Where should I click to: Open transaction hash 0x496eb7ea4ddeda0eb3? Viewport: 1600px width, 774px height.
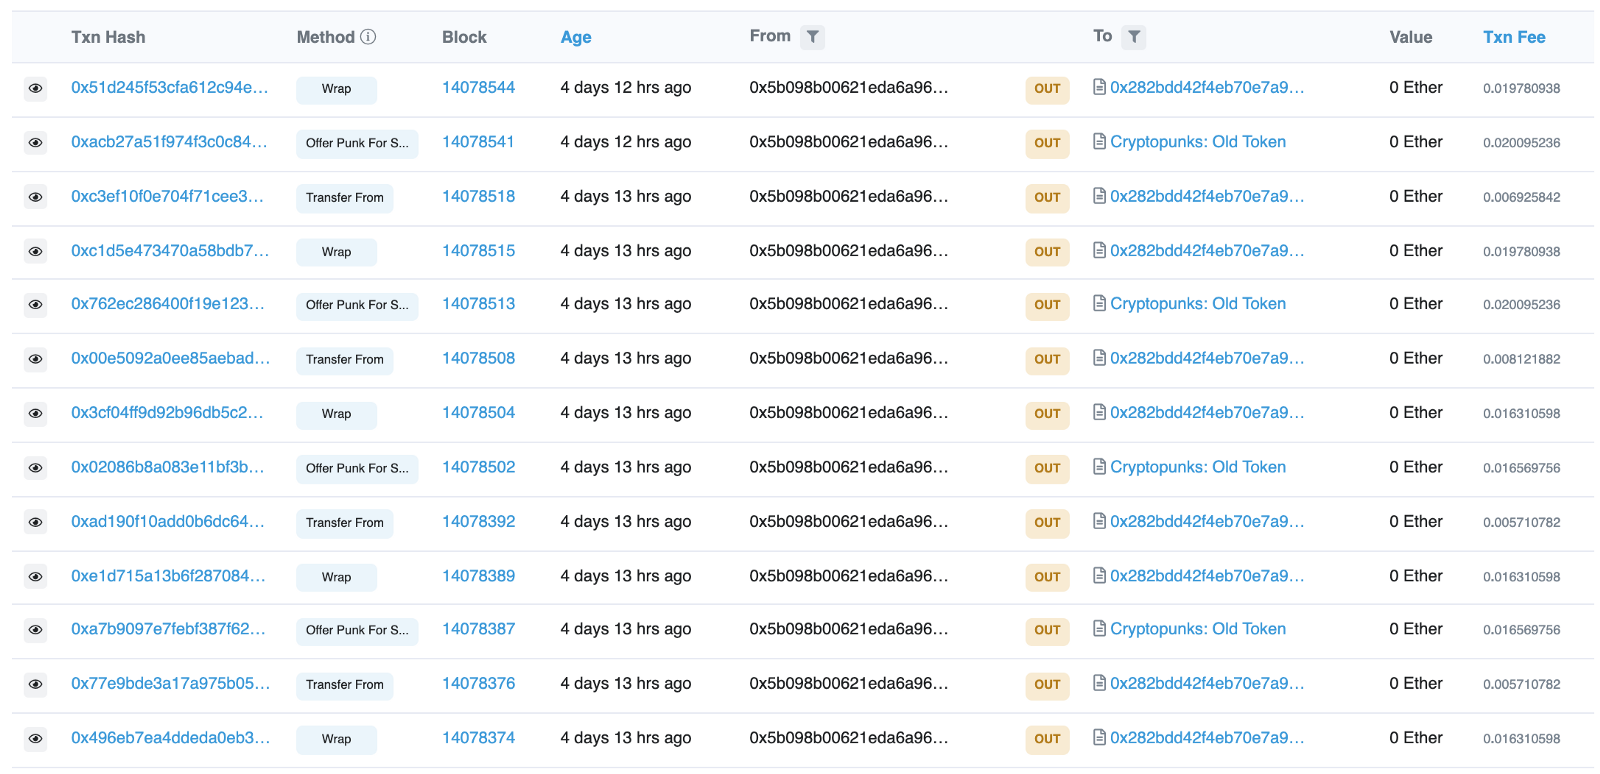pyautogui.click(x=170, y=737)
